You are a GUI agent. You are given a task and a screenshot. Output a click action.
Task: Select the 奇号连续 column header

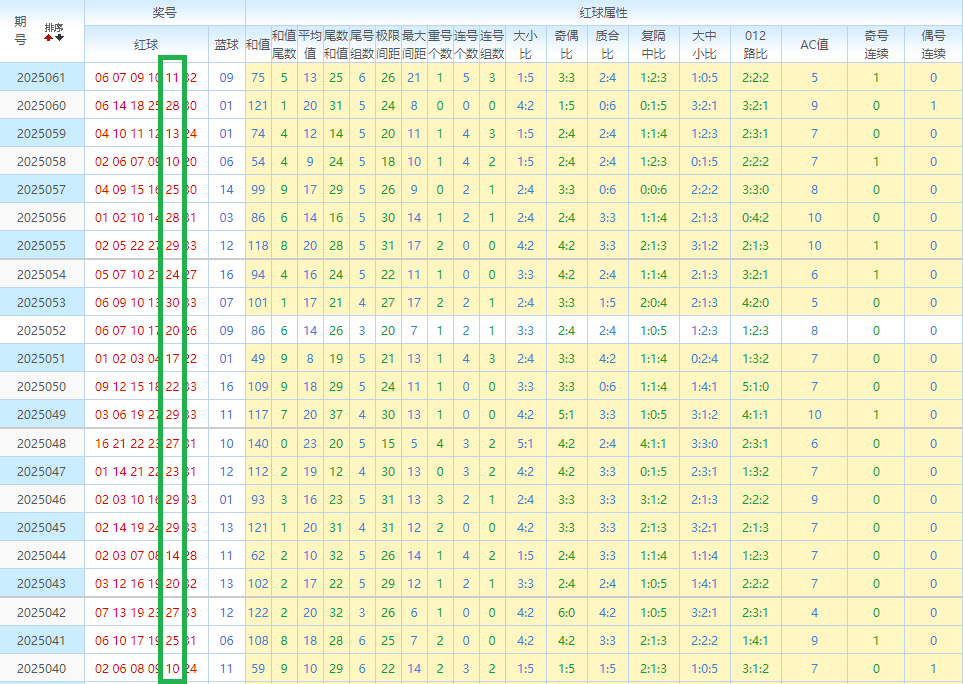(876, 44)
